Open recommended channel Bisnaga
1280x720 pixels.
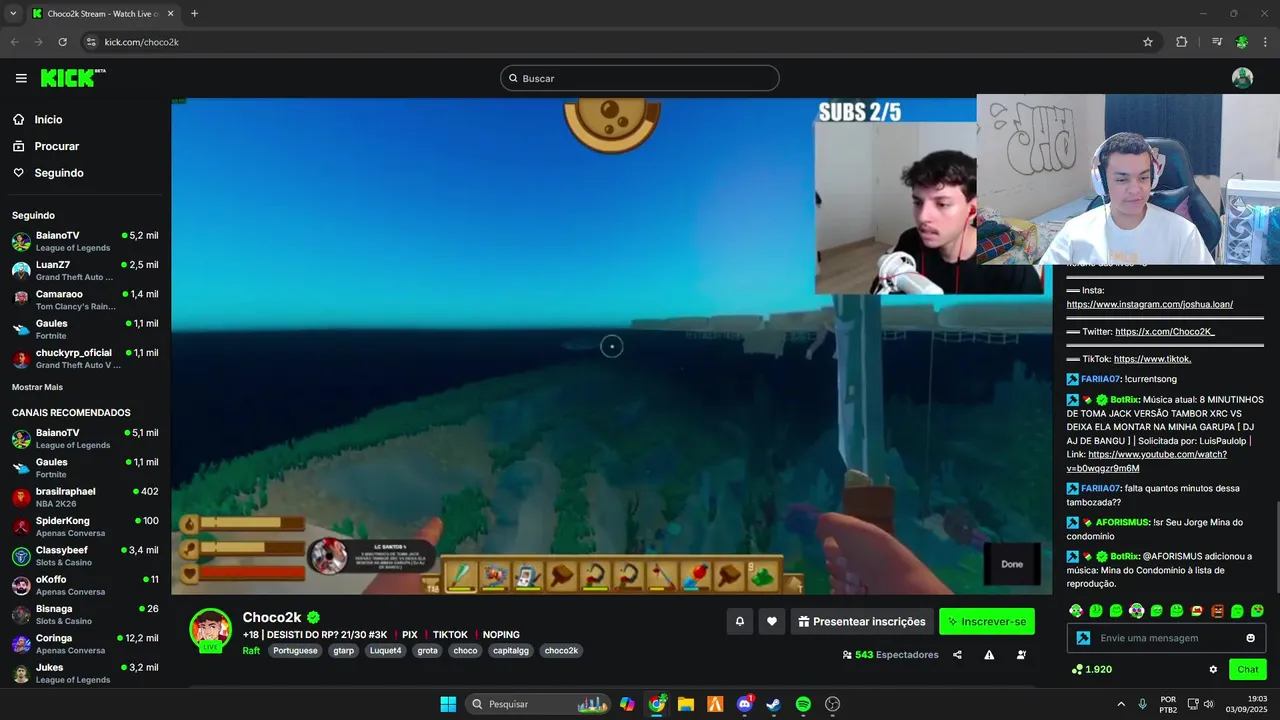pos(85,614)
